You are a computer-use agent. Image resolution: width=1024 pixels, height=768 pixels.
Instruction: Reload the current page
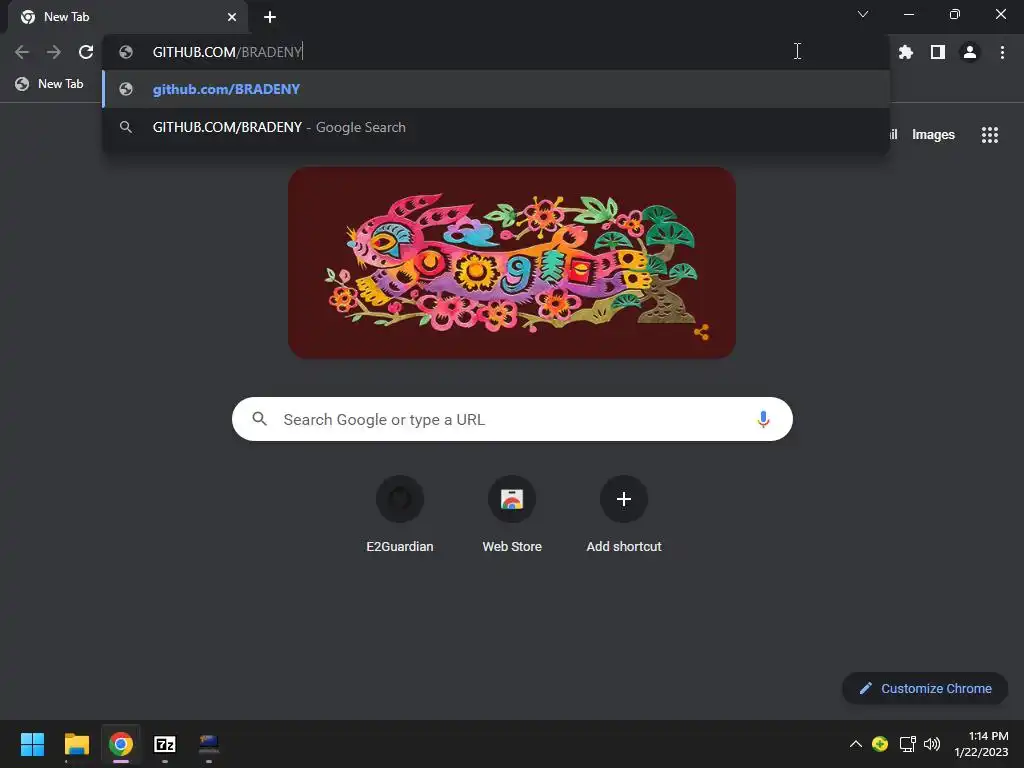(86, 52)
